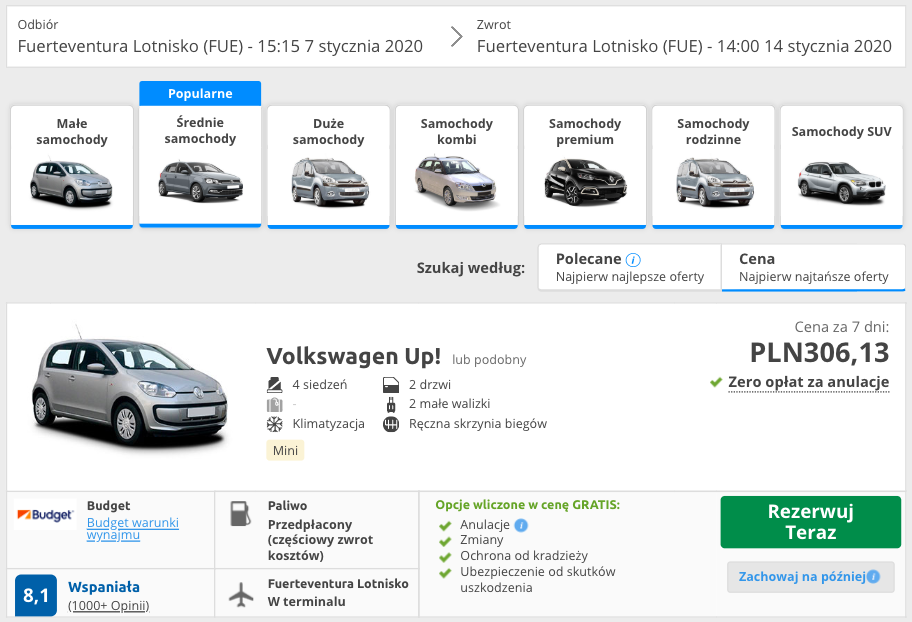This screenshot has height=622, width=912.
Task: Click the Odbiór pickup details field
Action: (x=220, y=37)
